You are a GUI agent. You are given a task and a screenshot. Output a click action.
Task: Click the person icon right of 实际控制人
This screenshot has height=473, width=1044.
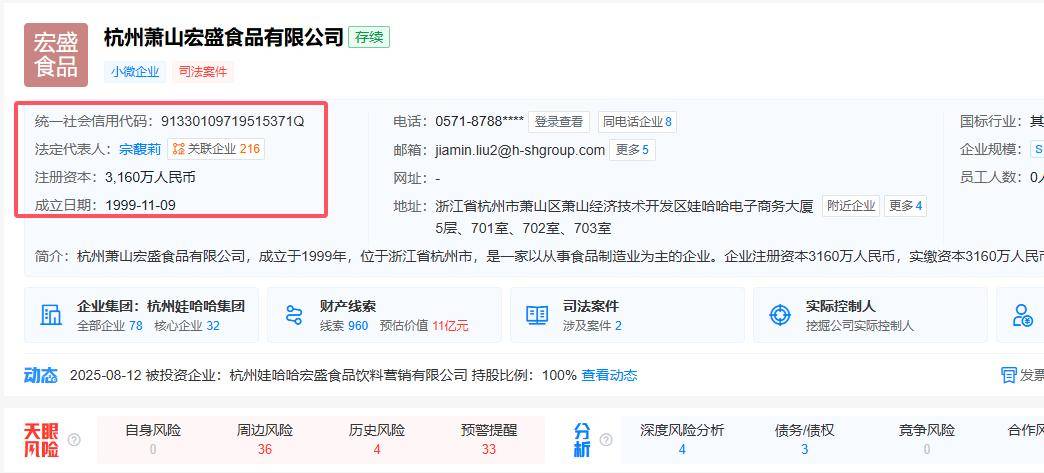pyautogui.click(x=1022, y=315)
